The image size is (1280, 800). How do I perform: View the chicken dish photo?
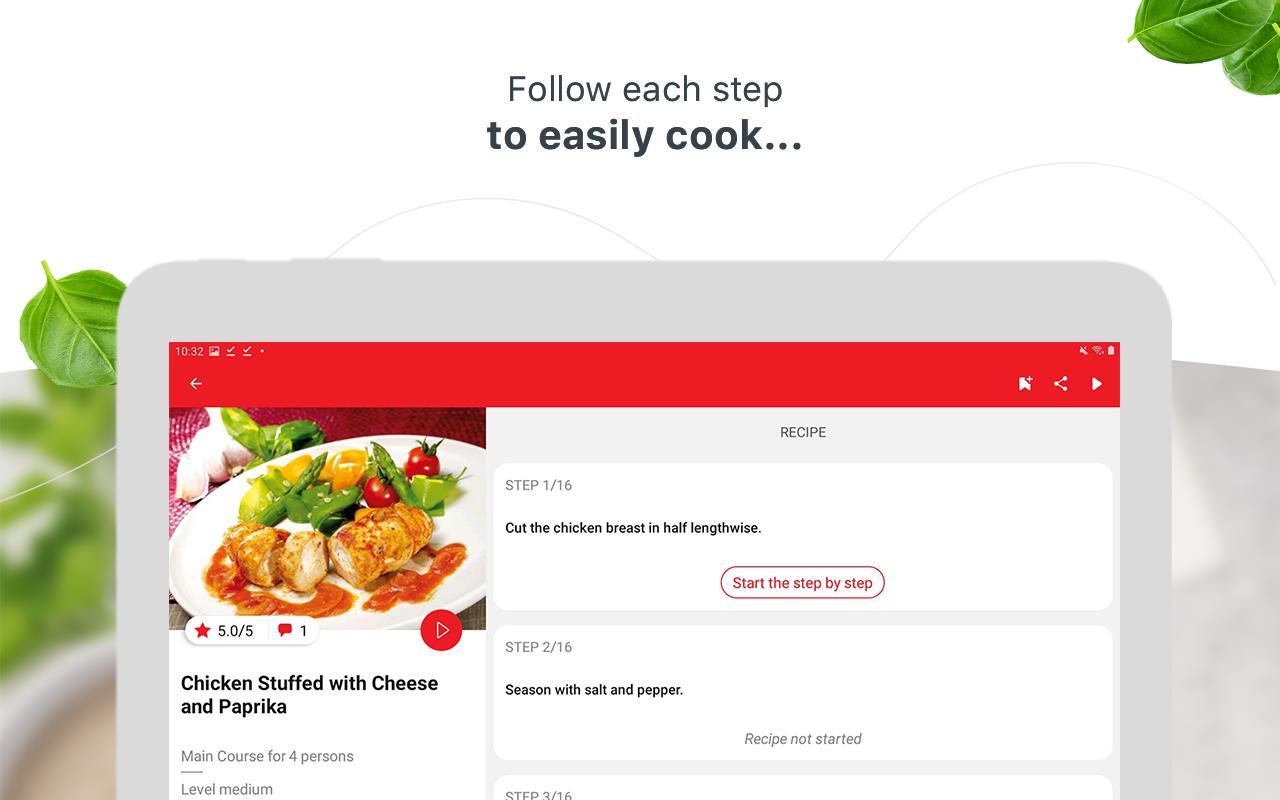coord(327,518)
